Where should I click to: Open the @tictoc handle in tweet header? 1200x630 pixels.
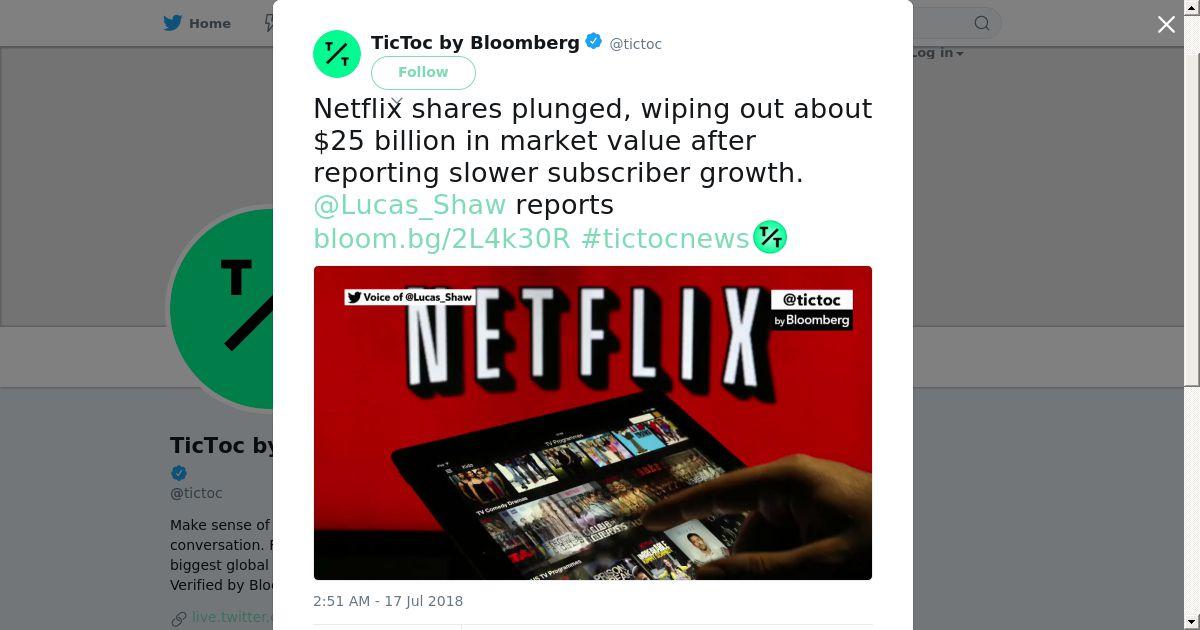635,44
